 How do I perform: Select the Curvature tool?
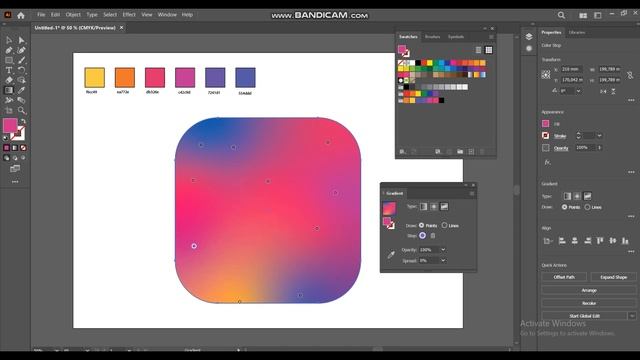21,50
